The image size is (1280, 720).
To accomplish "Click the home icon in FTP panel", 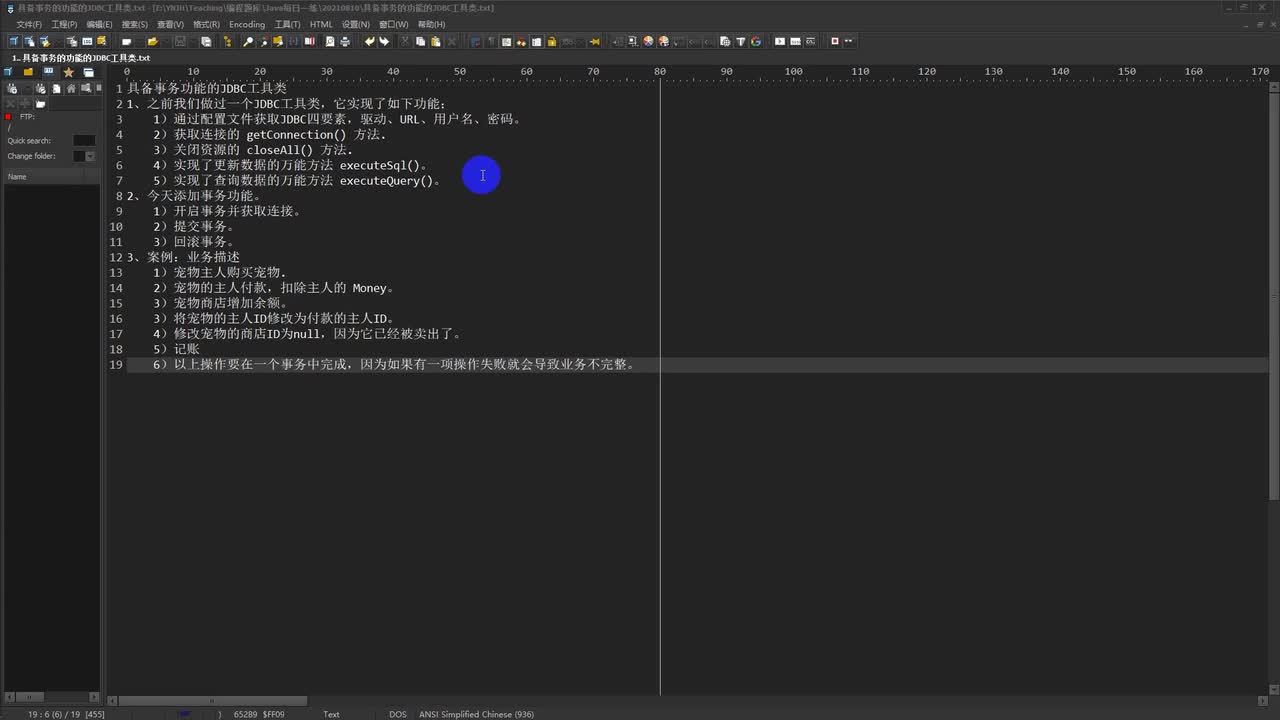I will pyautogui.click(x=71, y=89).
